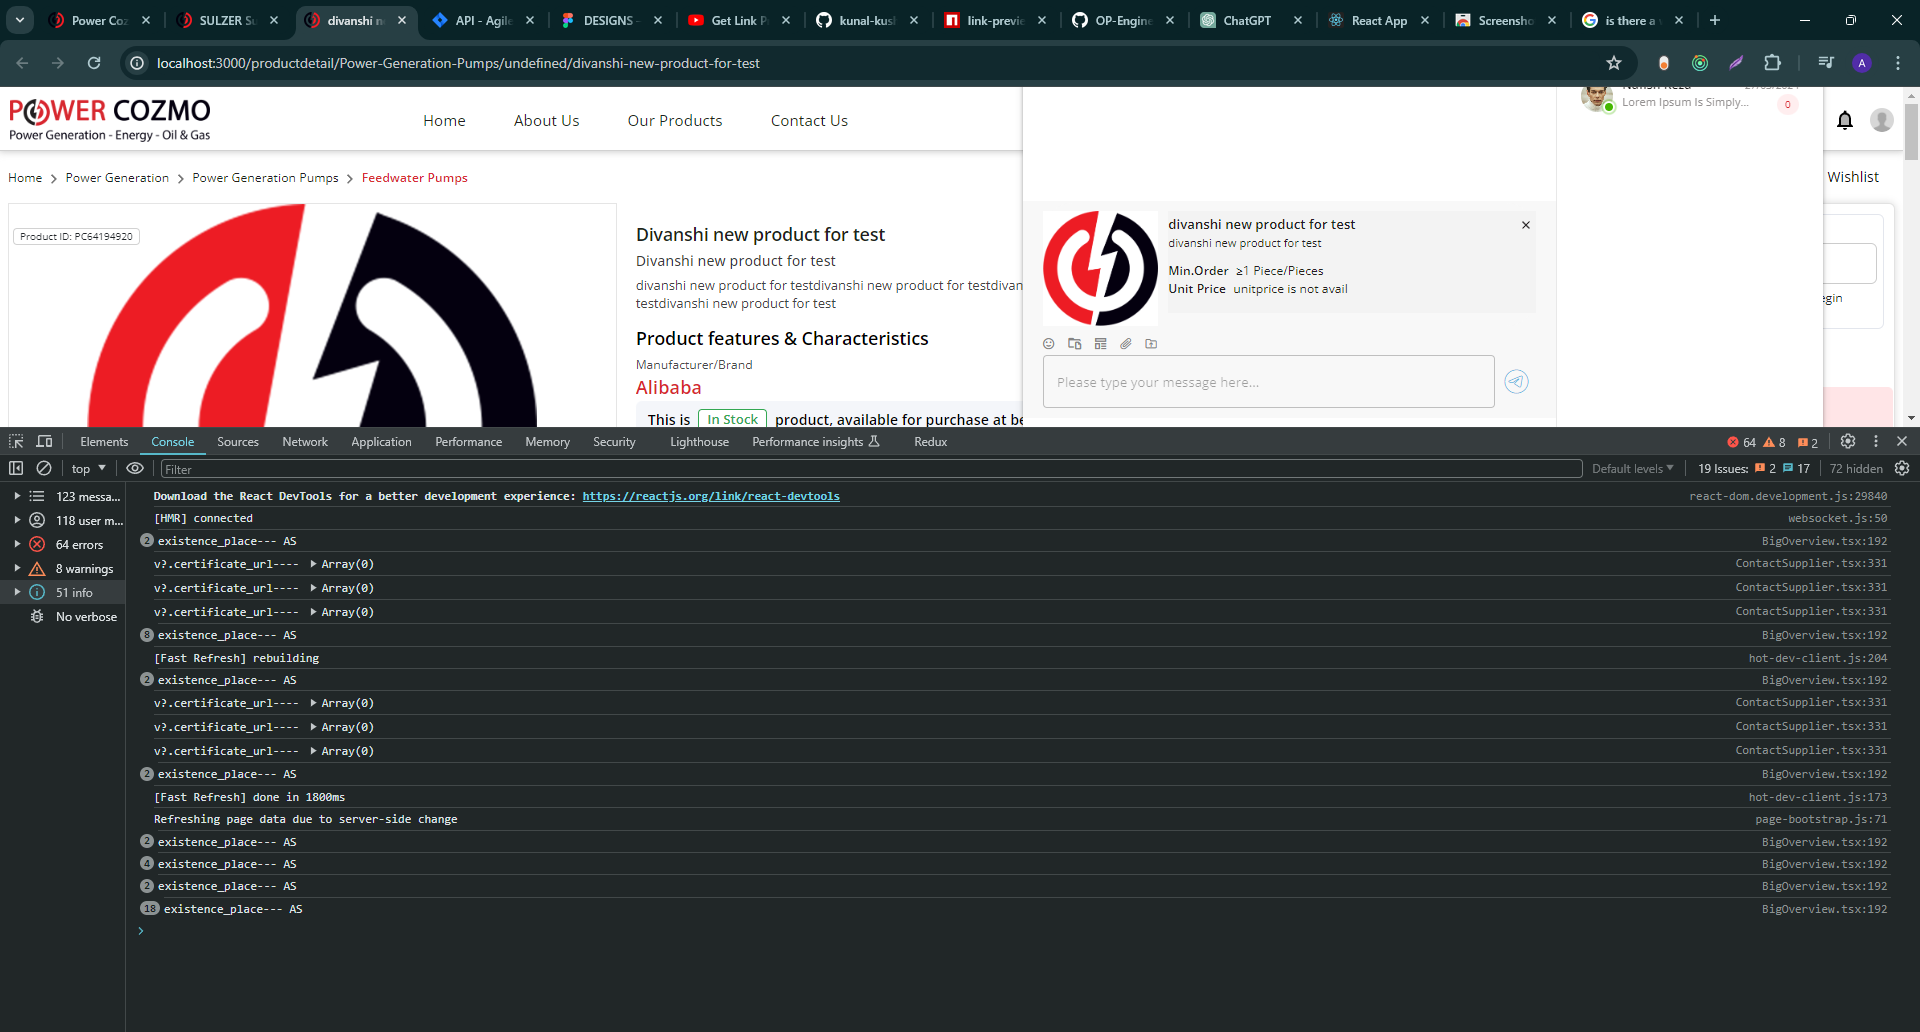Click the attachment paperclip icon in chat

[1126, 344]
